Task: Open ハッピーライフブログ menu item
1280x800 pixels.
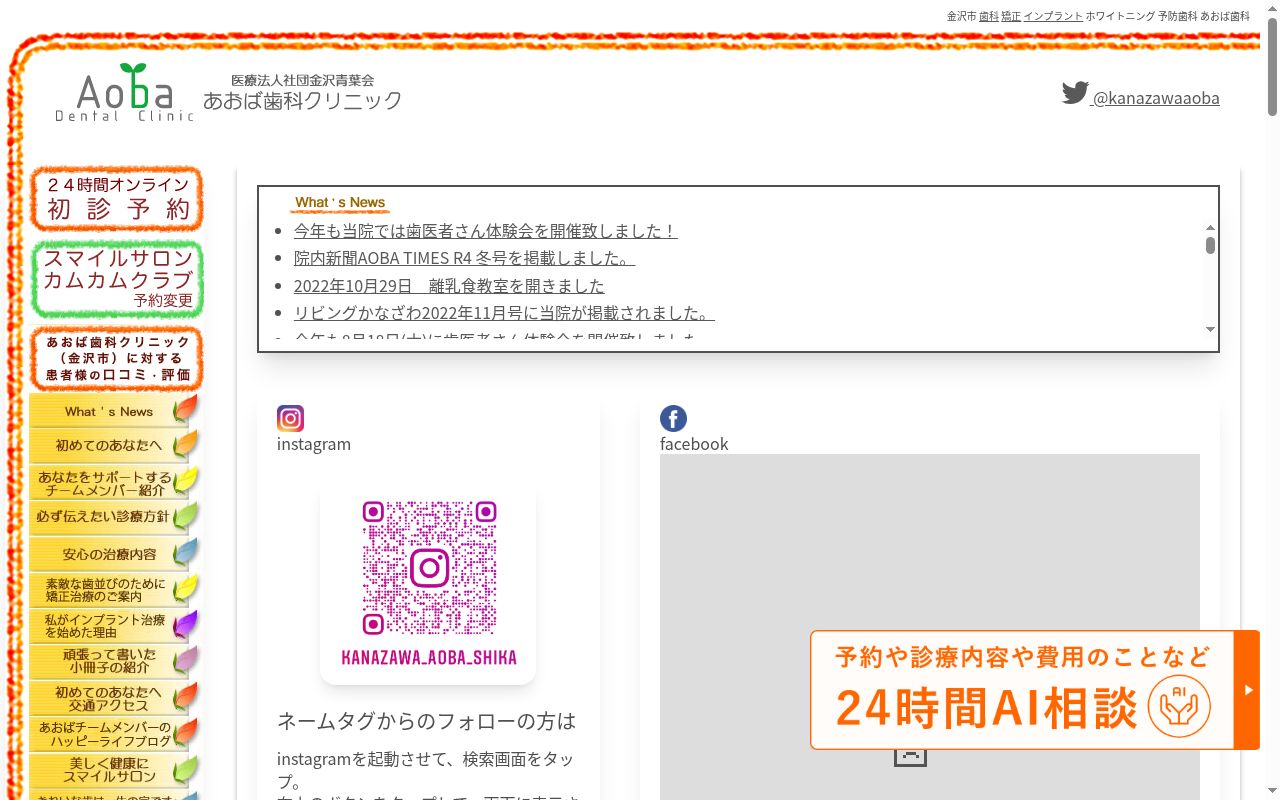Action: (114, 734)
